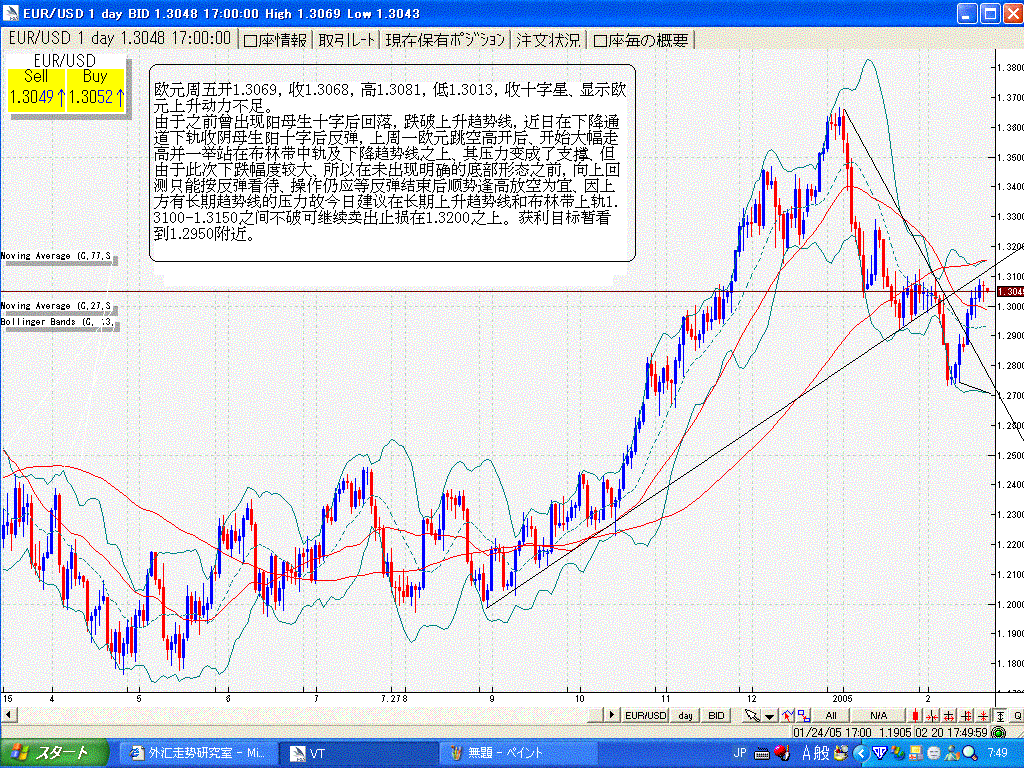Screen dimensions: 1024x768
Task: Click the IME paint palette tools icon
Action: (x=841, y=752)
